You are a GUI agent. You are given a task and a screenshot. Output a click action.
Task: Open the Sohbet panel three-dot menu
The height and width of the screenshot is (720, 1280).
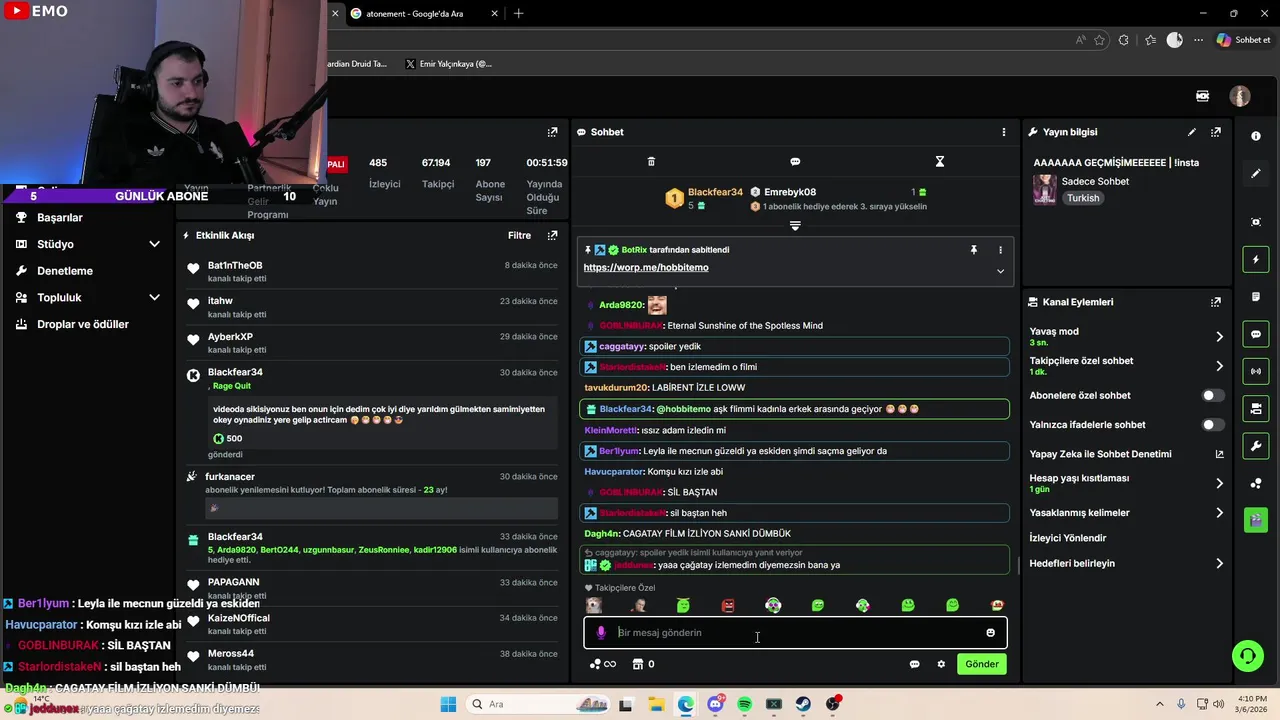[1004, 132]
